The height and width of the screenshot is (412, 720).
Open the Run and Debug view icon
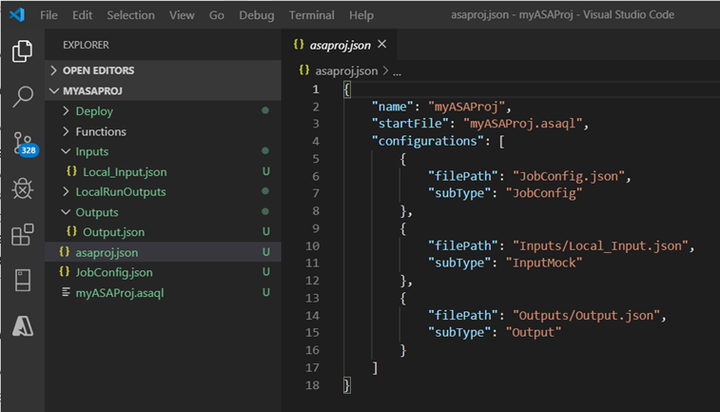[22, 189]
